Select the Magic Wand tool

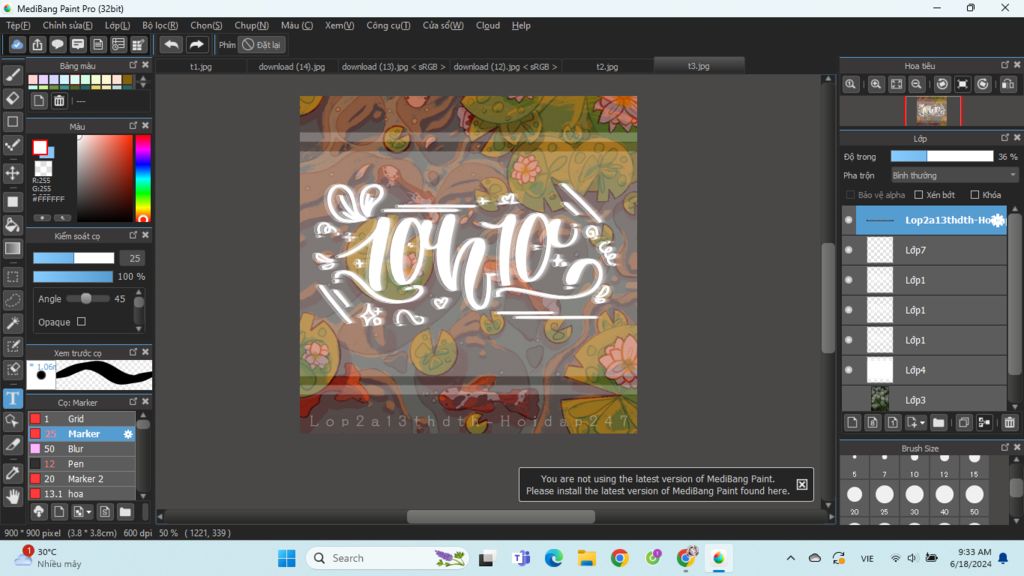pyautogui.click(x=12, y=323)
